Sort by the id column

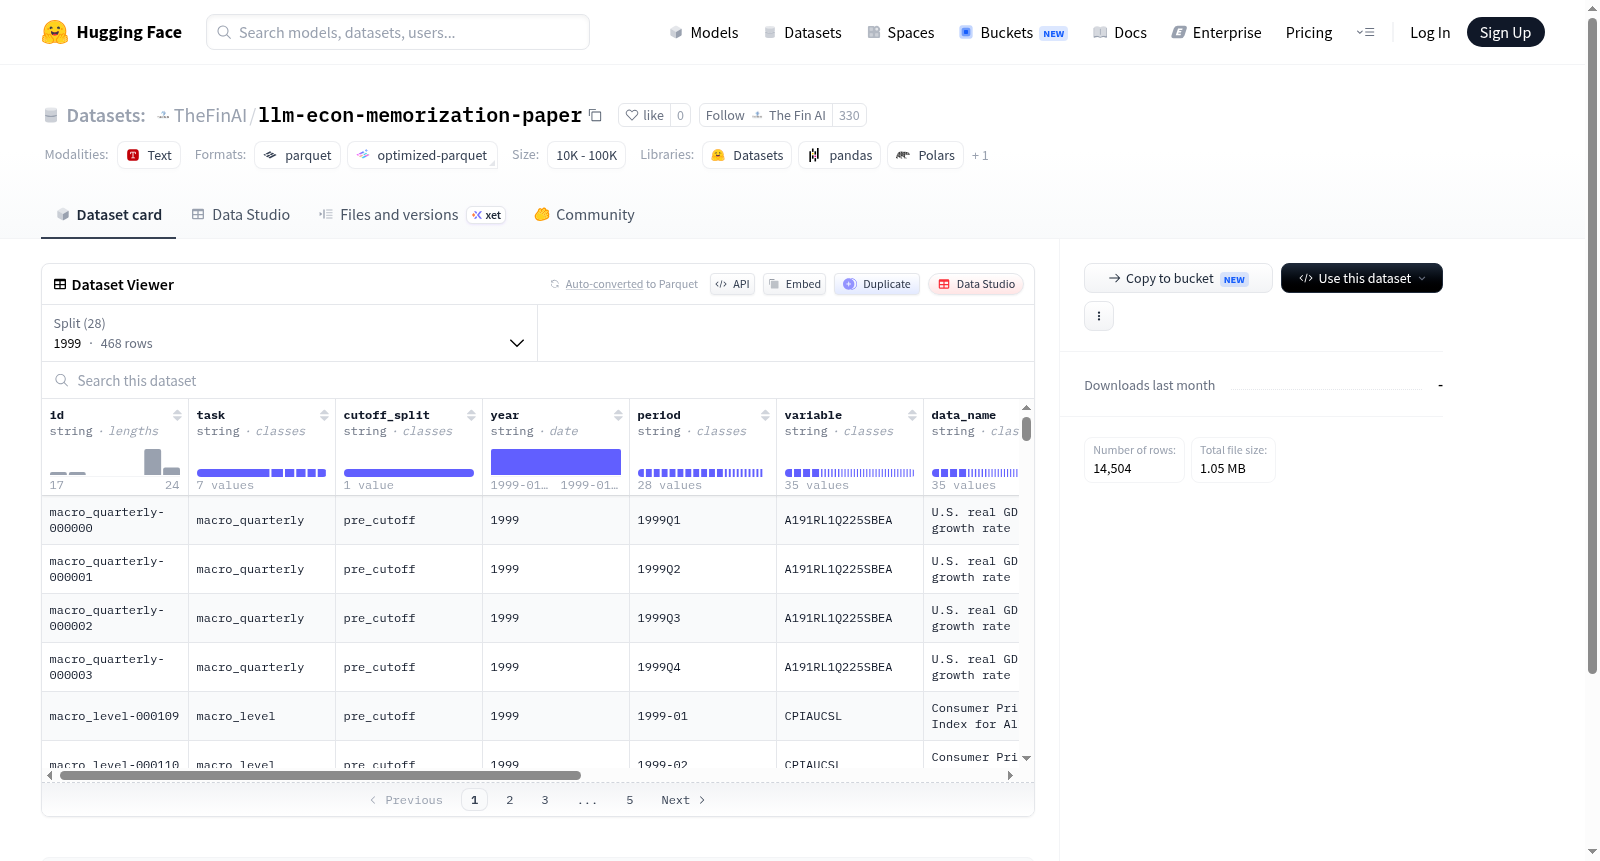point(177,415)
